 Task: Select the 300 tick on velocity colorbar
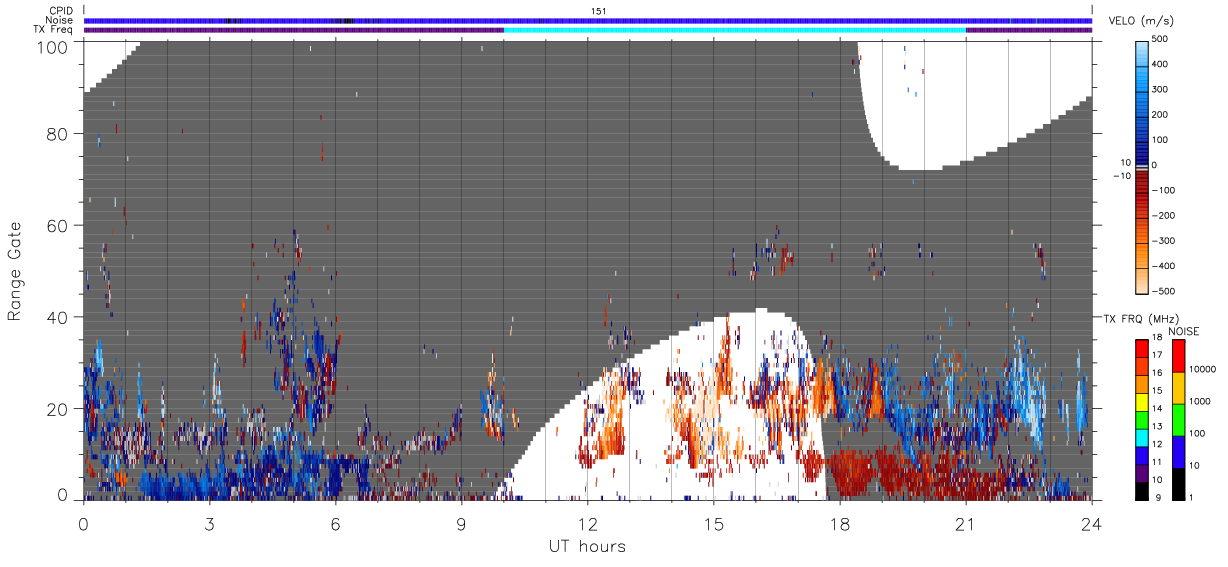[x=1158, y=89]
